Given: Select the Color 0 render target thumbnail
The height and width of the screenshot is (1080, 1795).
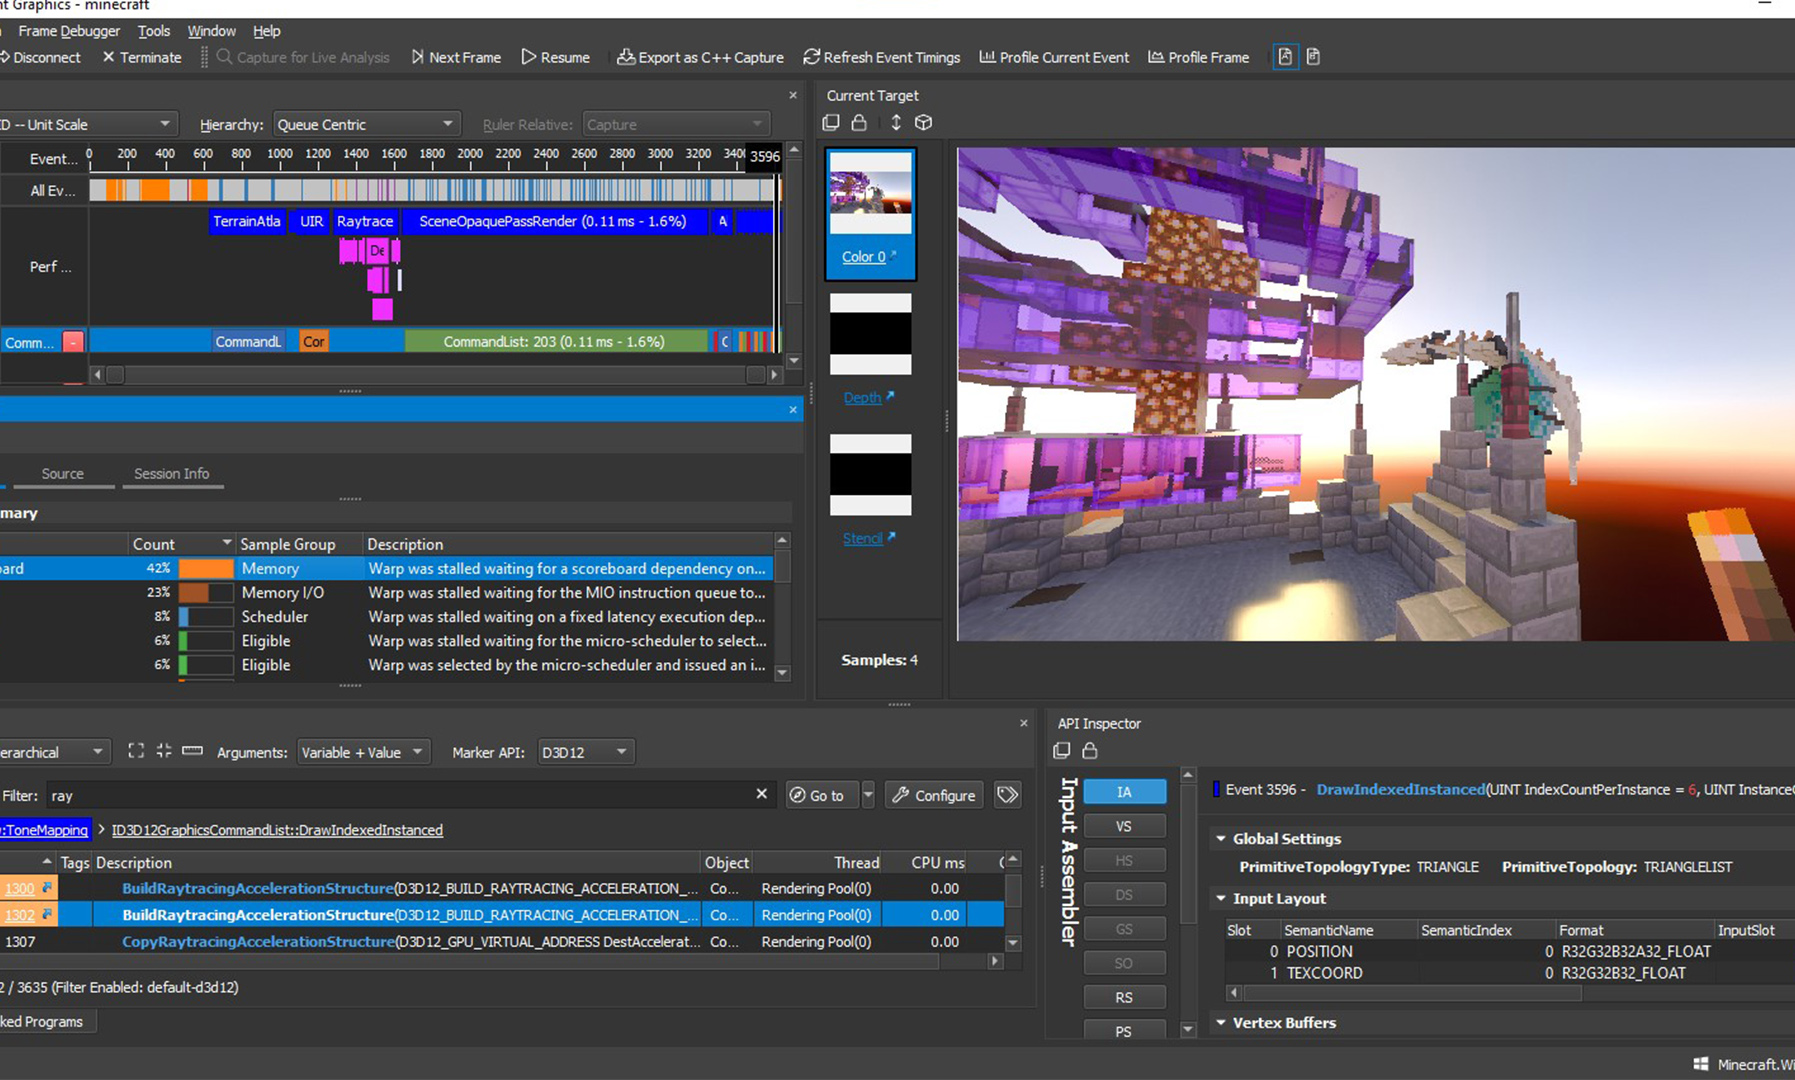Looking at the screenshot, I should (x=870, y=213).
